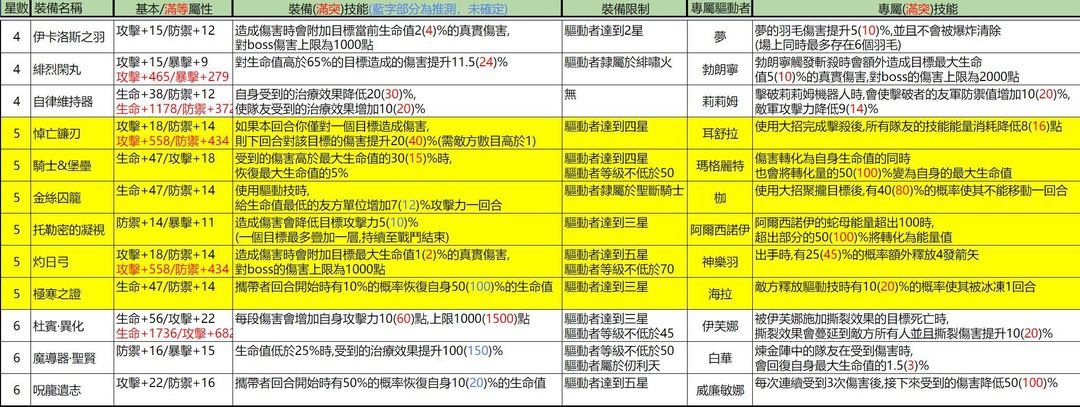
Task: Click the star number in 伊卡洛斯之羽 row
Action: 15,36
